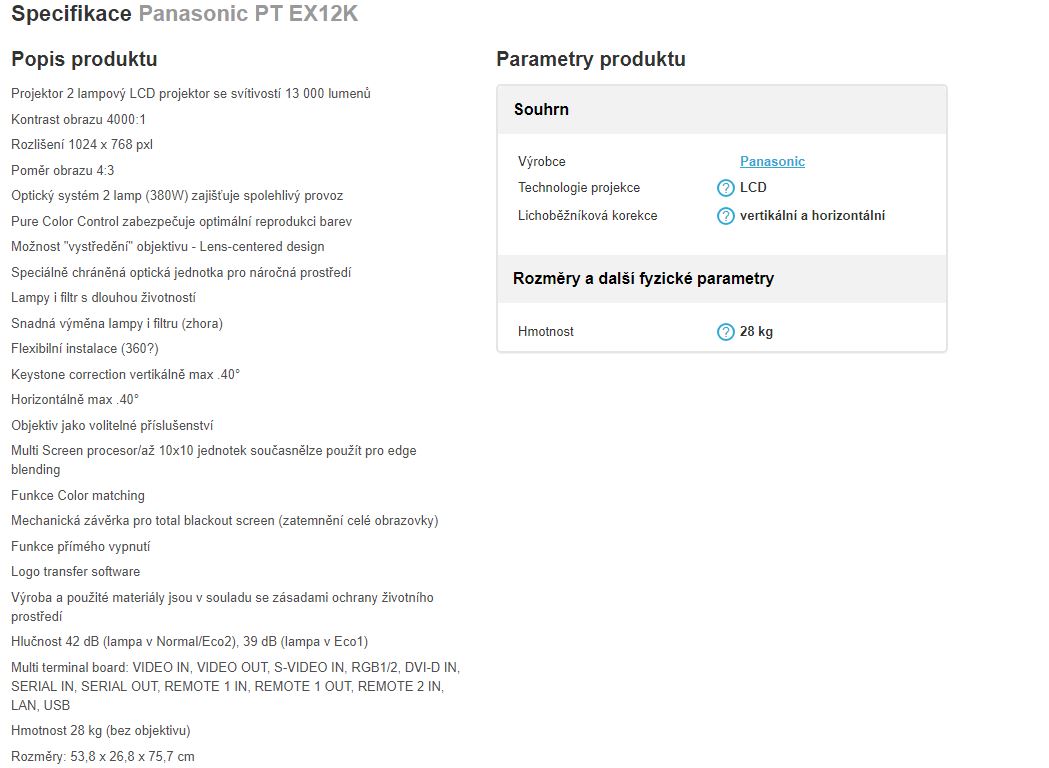Select the Souhrn section header

[x=722, y=110]
